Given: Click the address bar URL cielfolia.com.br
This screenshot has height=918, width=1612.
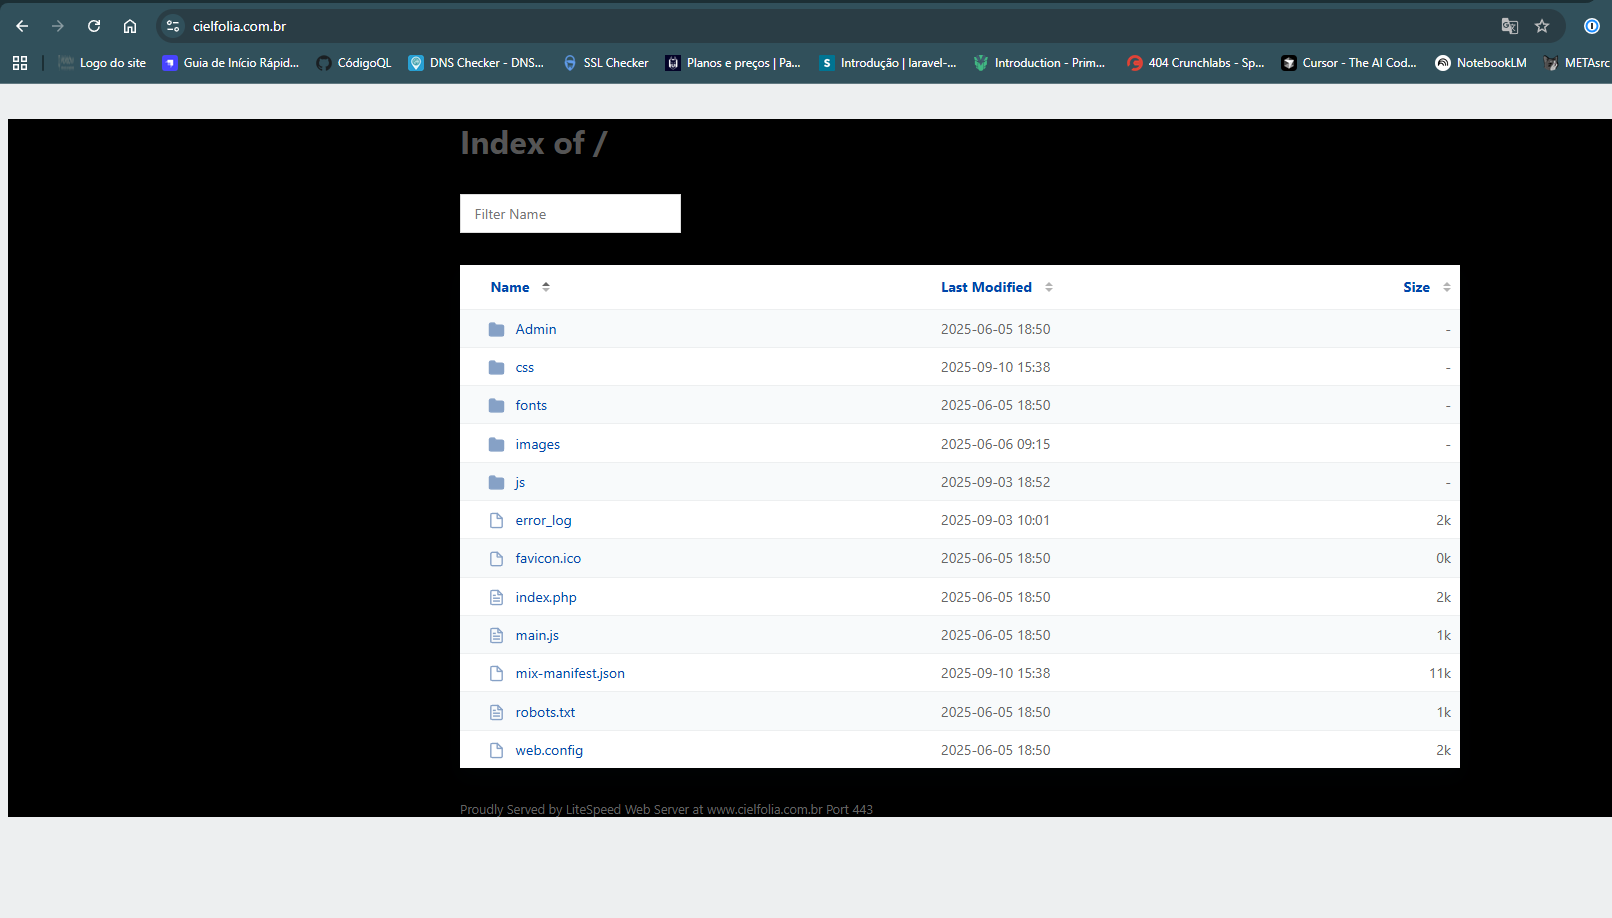Looking at the screenshot, I should pos(239,26).
